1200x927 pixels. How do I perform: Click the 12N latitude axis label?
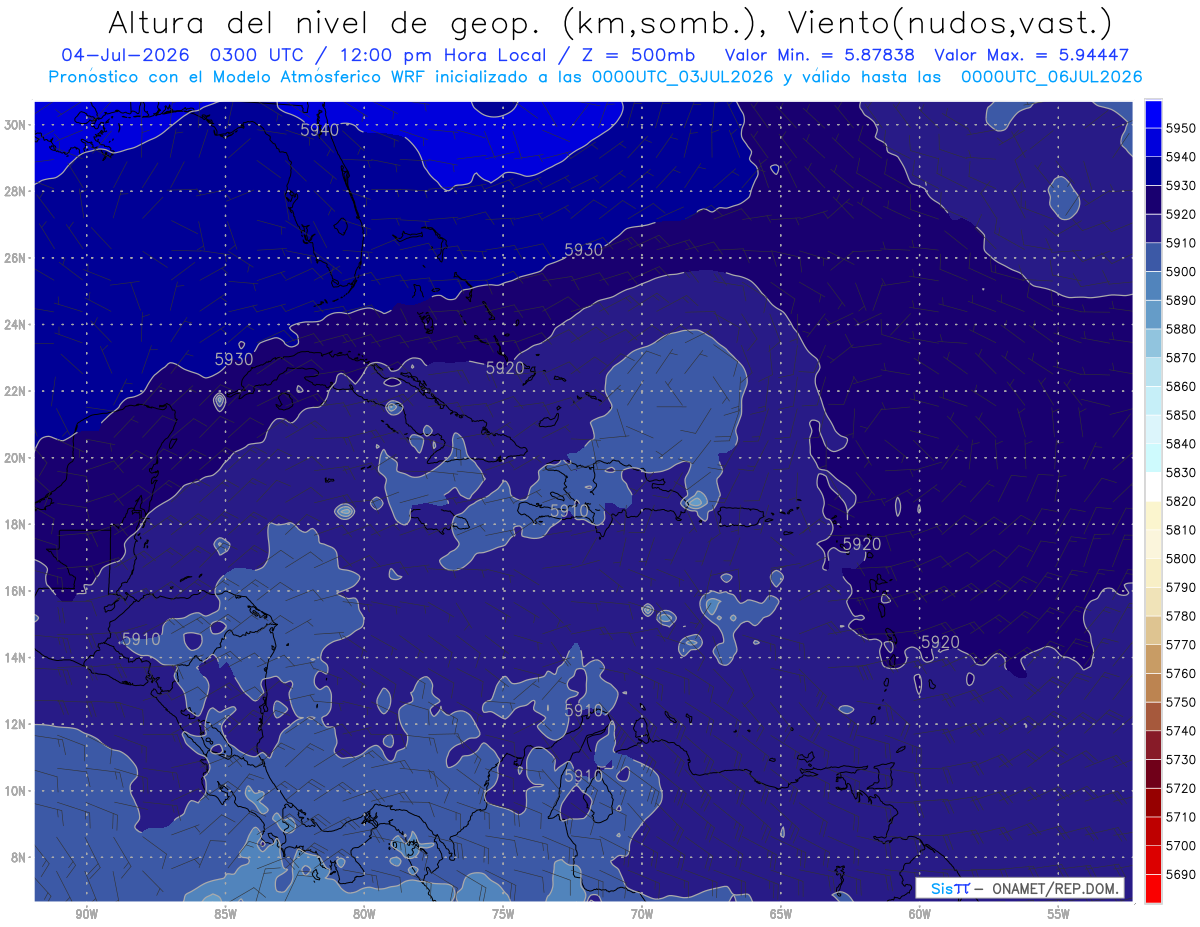tap(15, 724)
